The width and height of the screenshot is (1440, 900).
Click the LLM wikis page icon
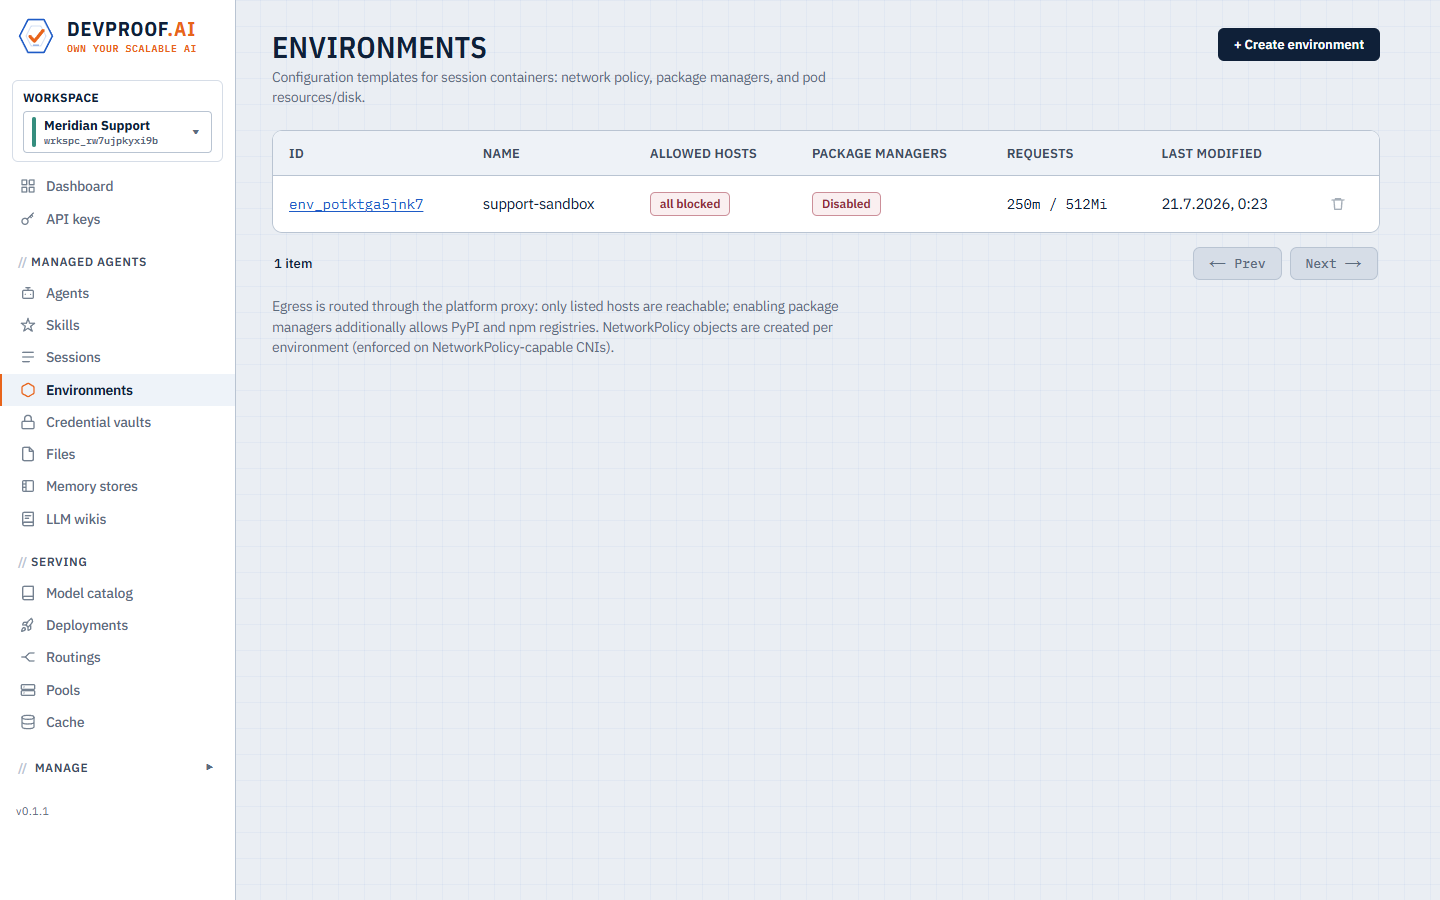point(28,519)
